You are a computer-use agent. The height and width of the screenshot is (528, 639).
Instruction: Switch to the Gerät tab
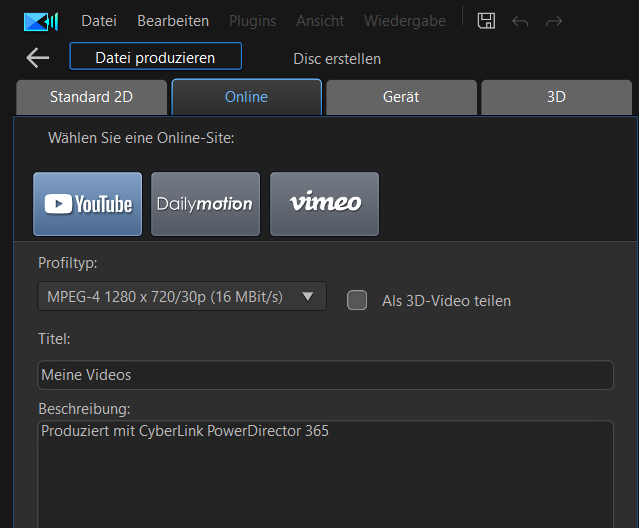401,97
